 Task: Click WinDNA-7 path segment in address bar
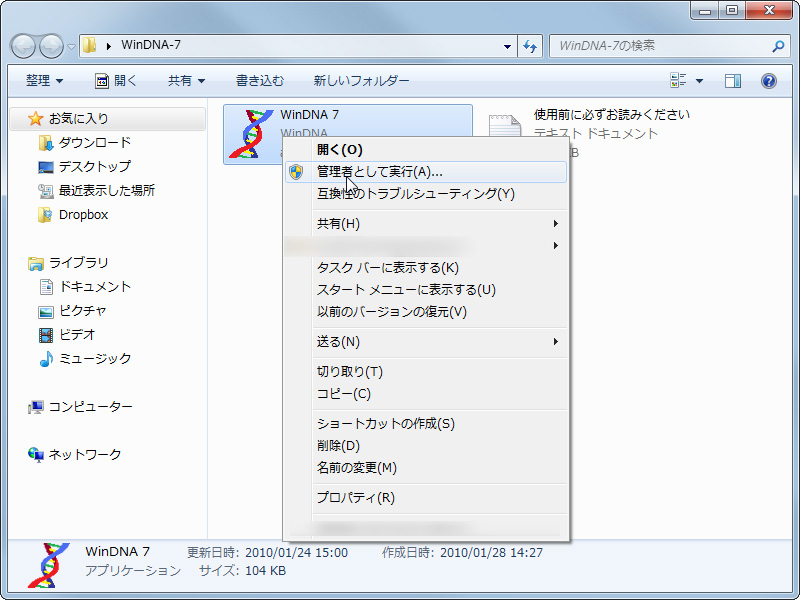pos(151,45)
